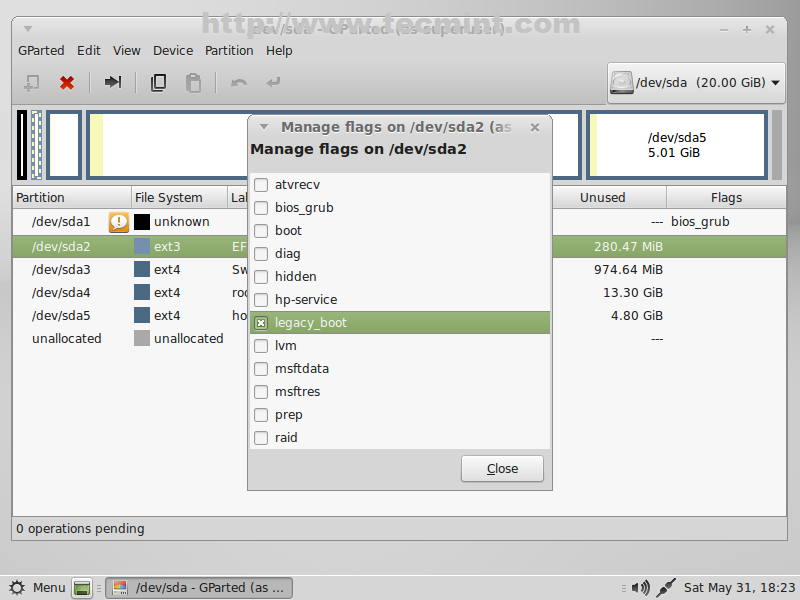Click the ext3 color swatch for sda2
Viewport: 800px width, 600px height.
142,246
